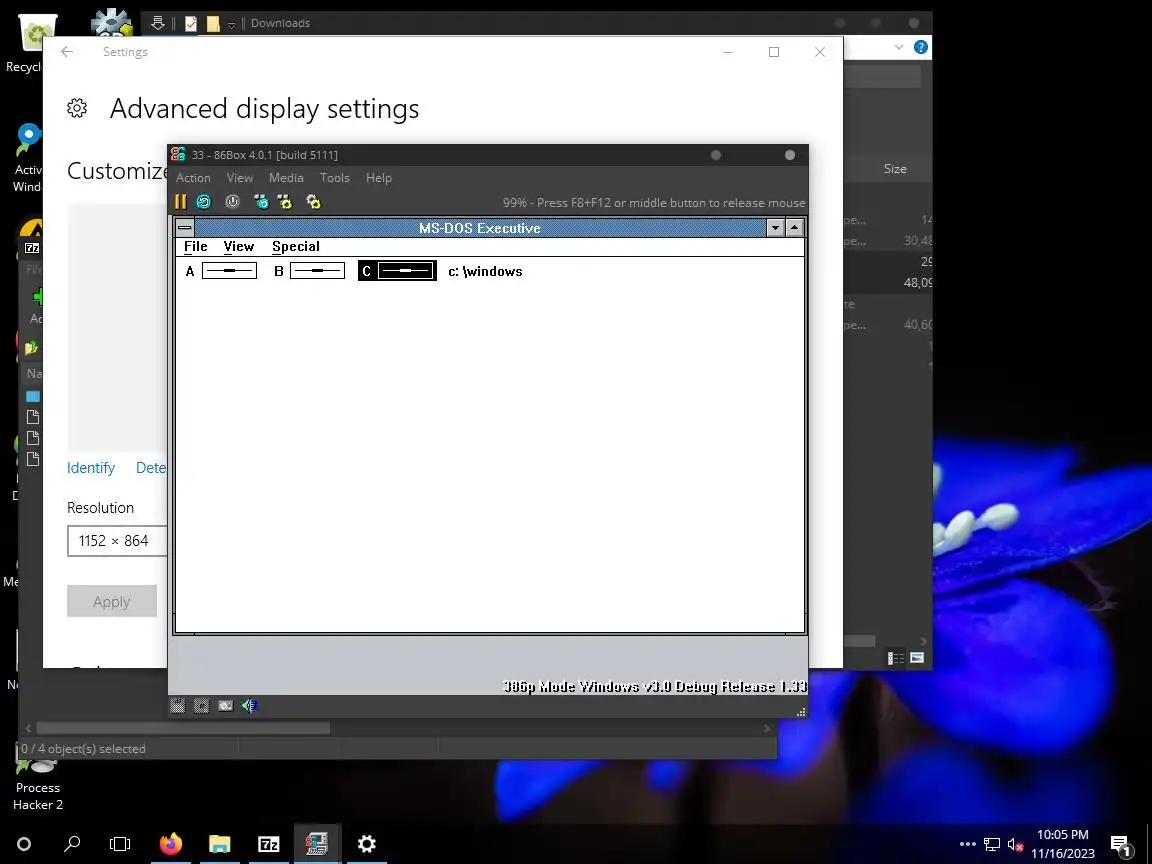Click the c:\windows path label

[486, 271]
